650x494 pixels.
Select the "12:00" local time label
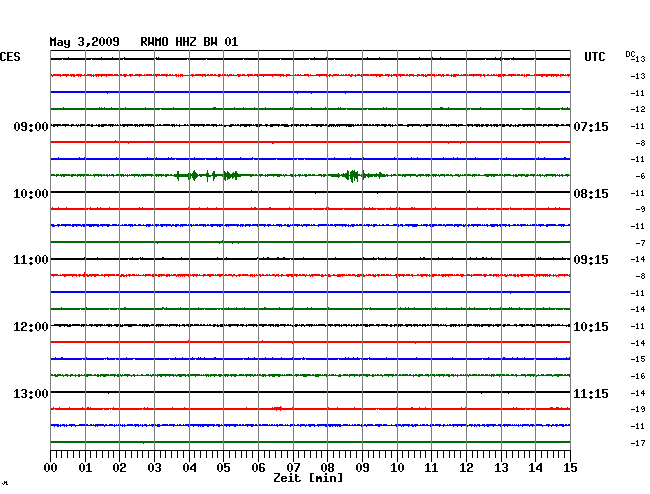coord(31,327)
